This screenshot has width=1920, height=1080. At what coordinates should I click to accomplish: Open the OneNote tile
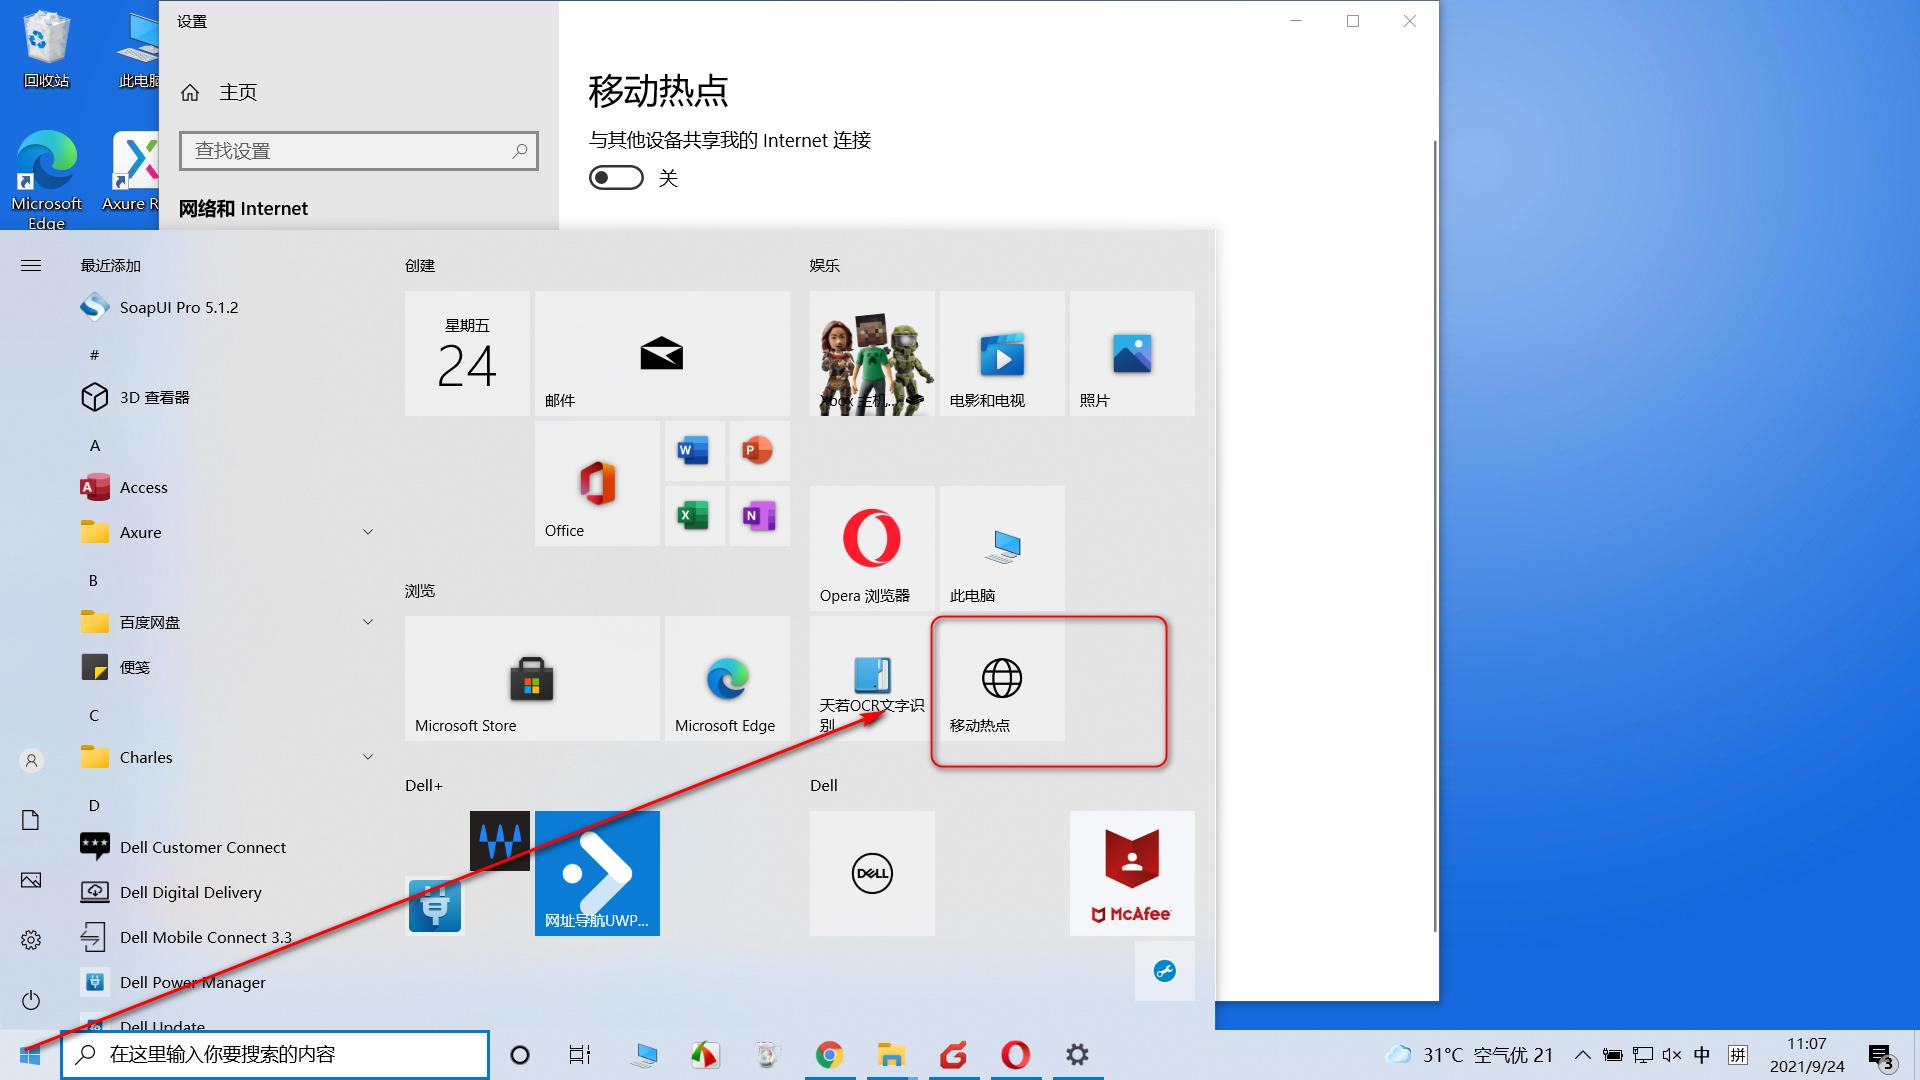(x=759, y=516)
